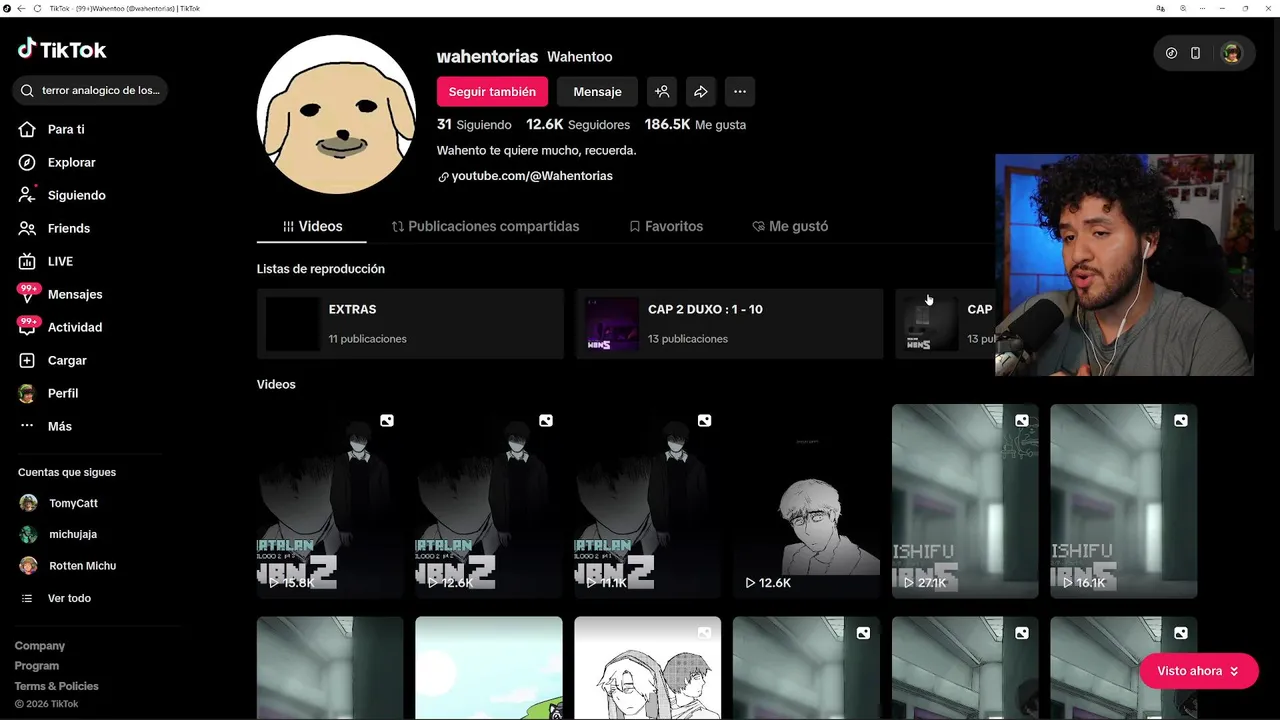Open the EXTRAS playlist
This screenshot has height=720, width=1280.
(x=410, y=324)
